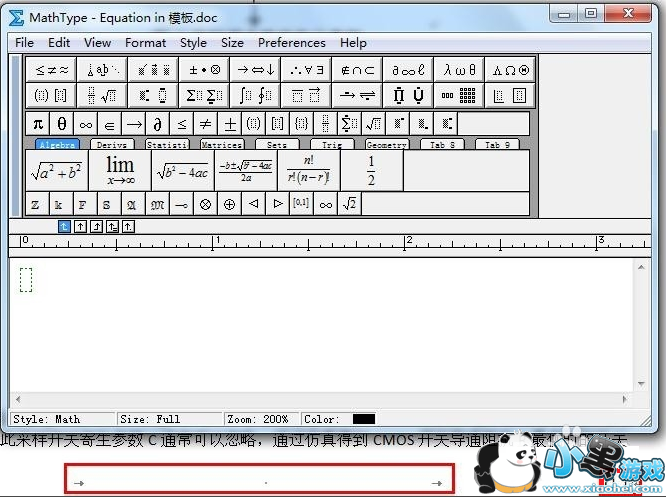Open the fraction and radical templates palette
This screenshot has height=497, width=666.
tap(103, 96)
